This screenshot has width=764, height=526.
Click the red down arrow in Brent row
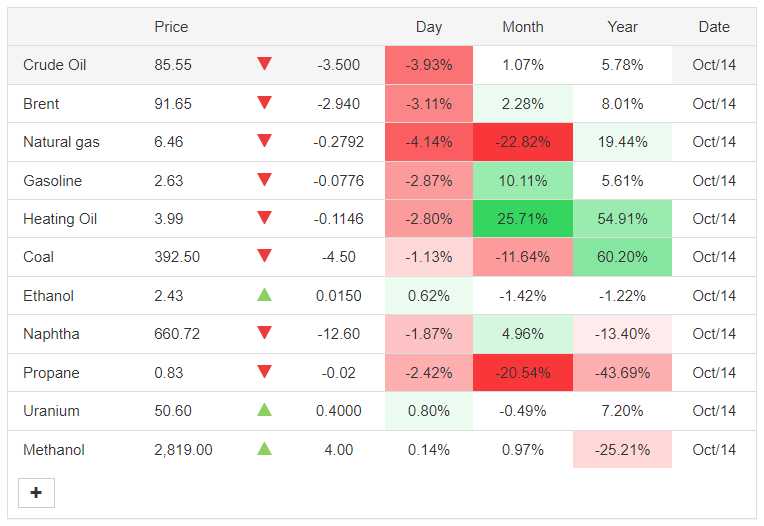(x=264, y=102)
